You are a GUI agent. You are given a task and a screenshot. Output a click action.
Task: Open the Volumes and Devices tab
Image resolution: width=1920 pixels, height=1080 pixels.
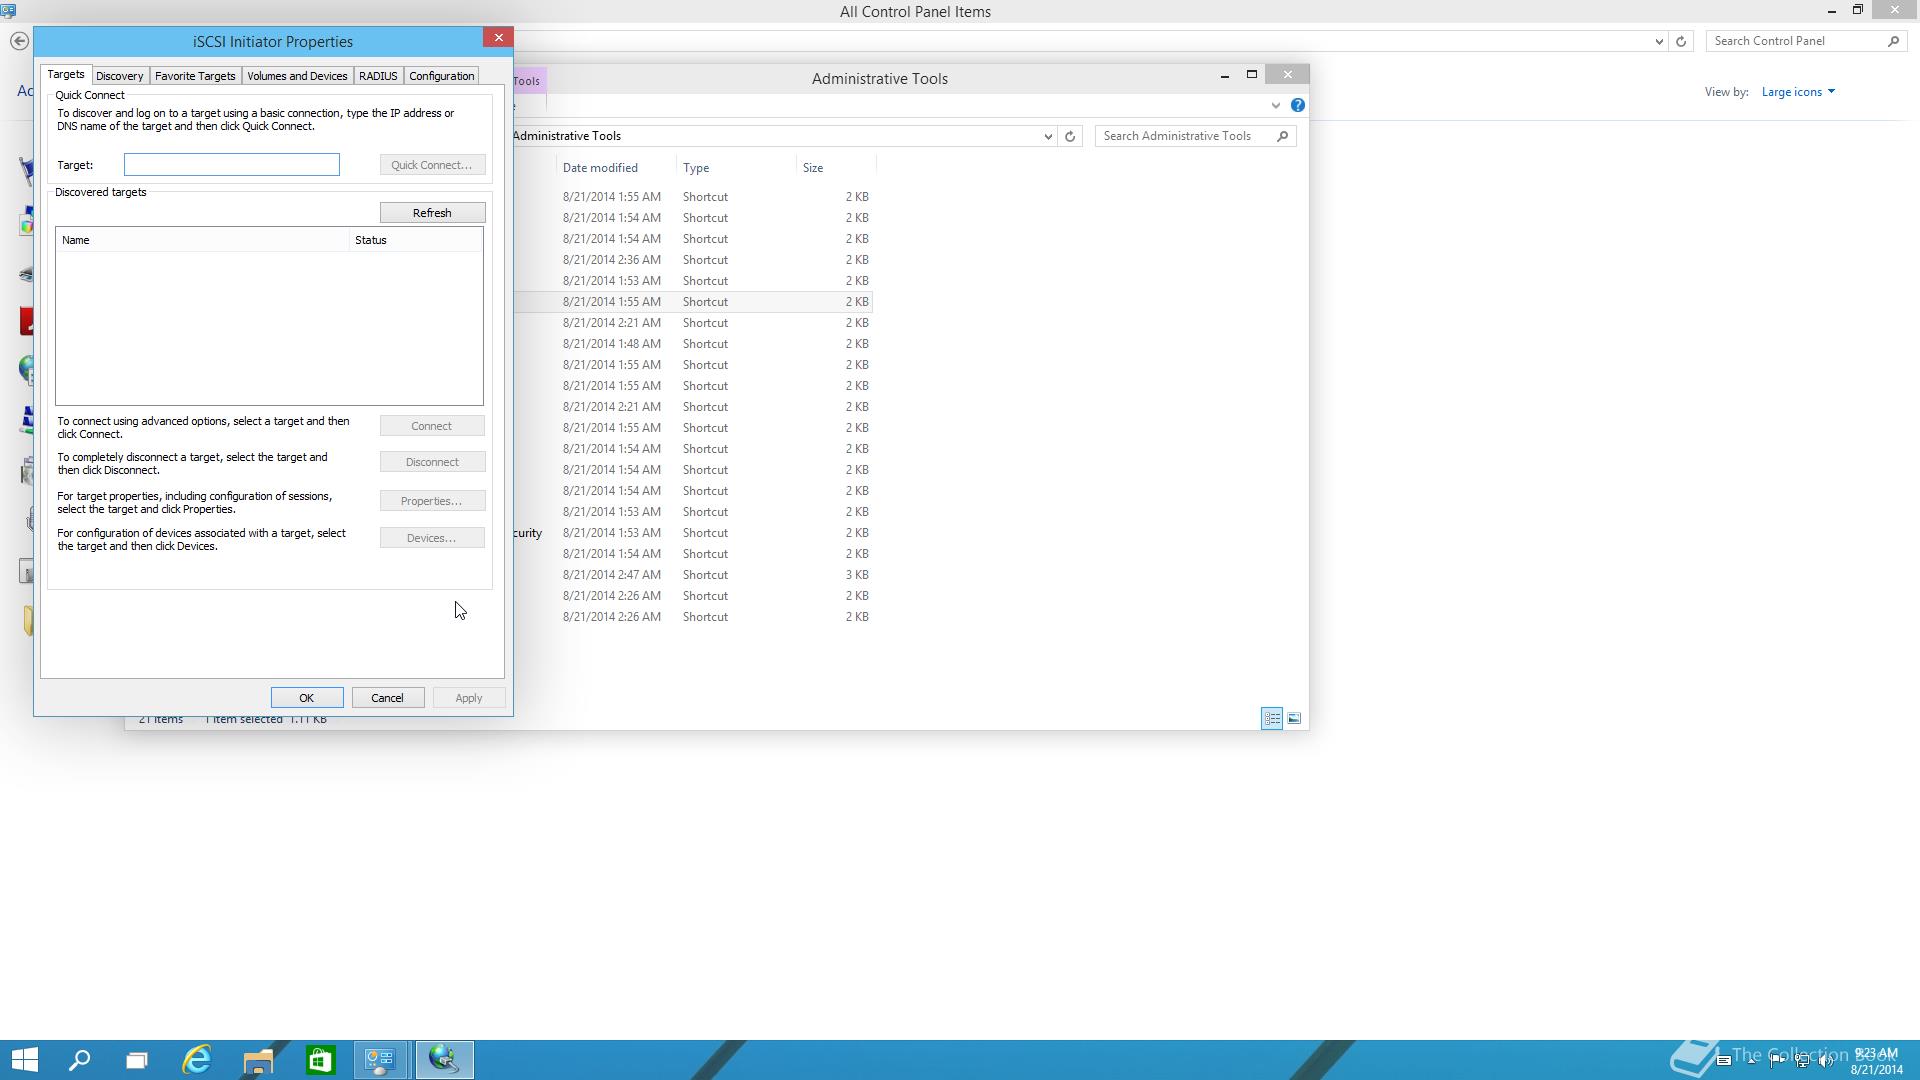click(x=297, y=76)
